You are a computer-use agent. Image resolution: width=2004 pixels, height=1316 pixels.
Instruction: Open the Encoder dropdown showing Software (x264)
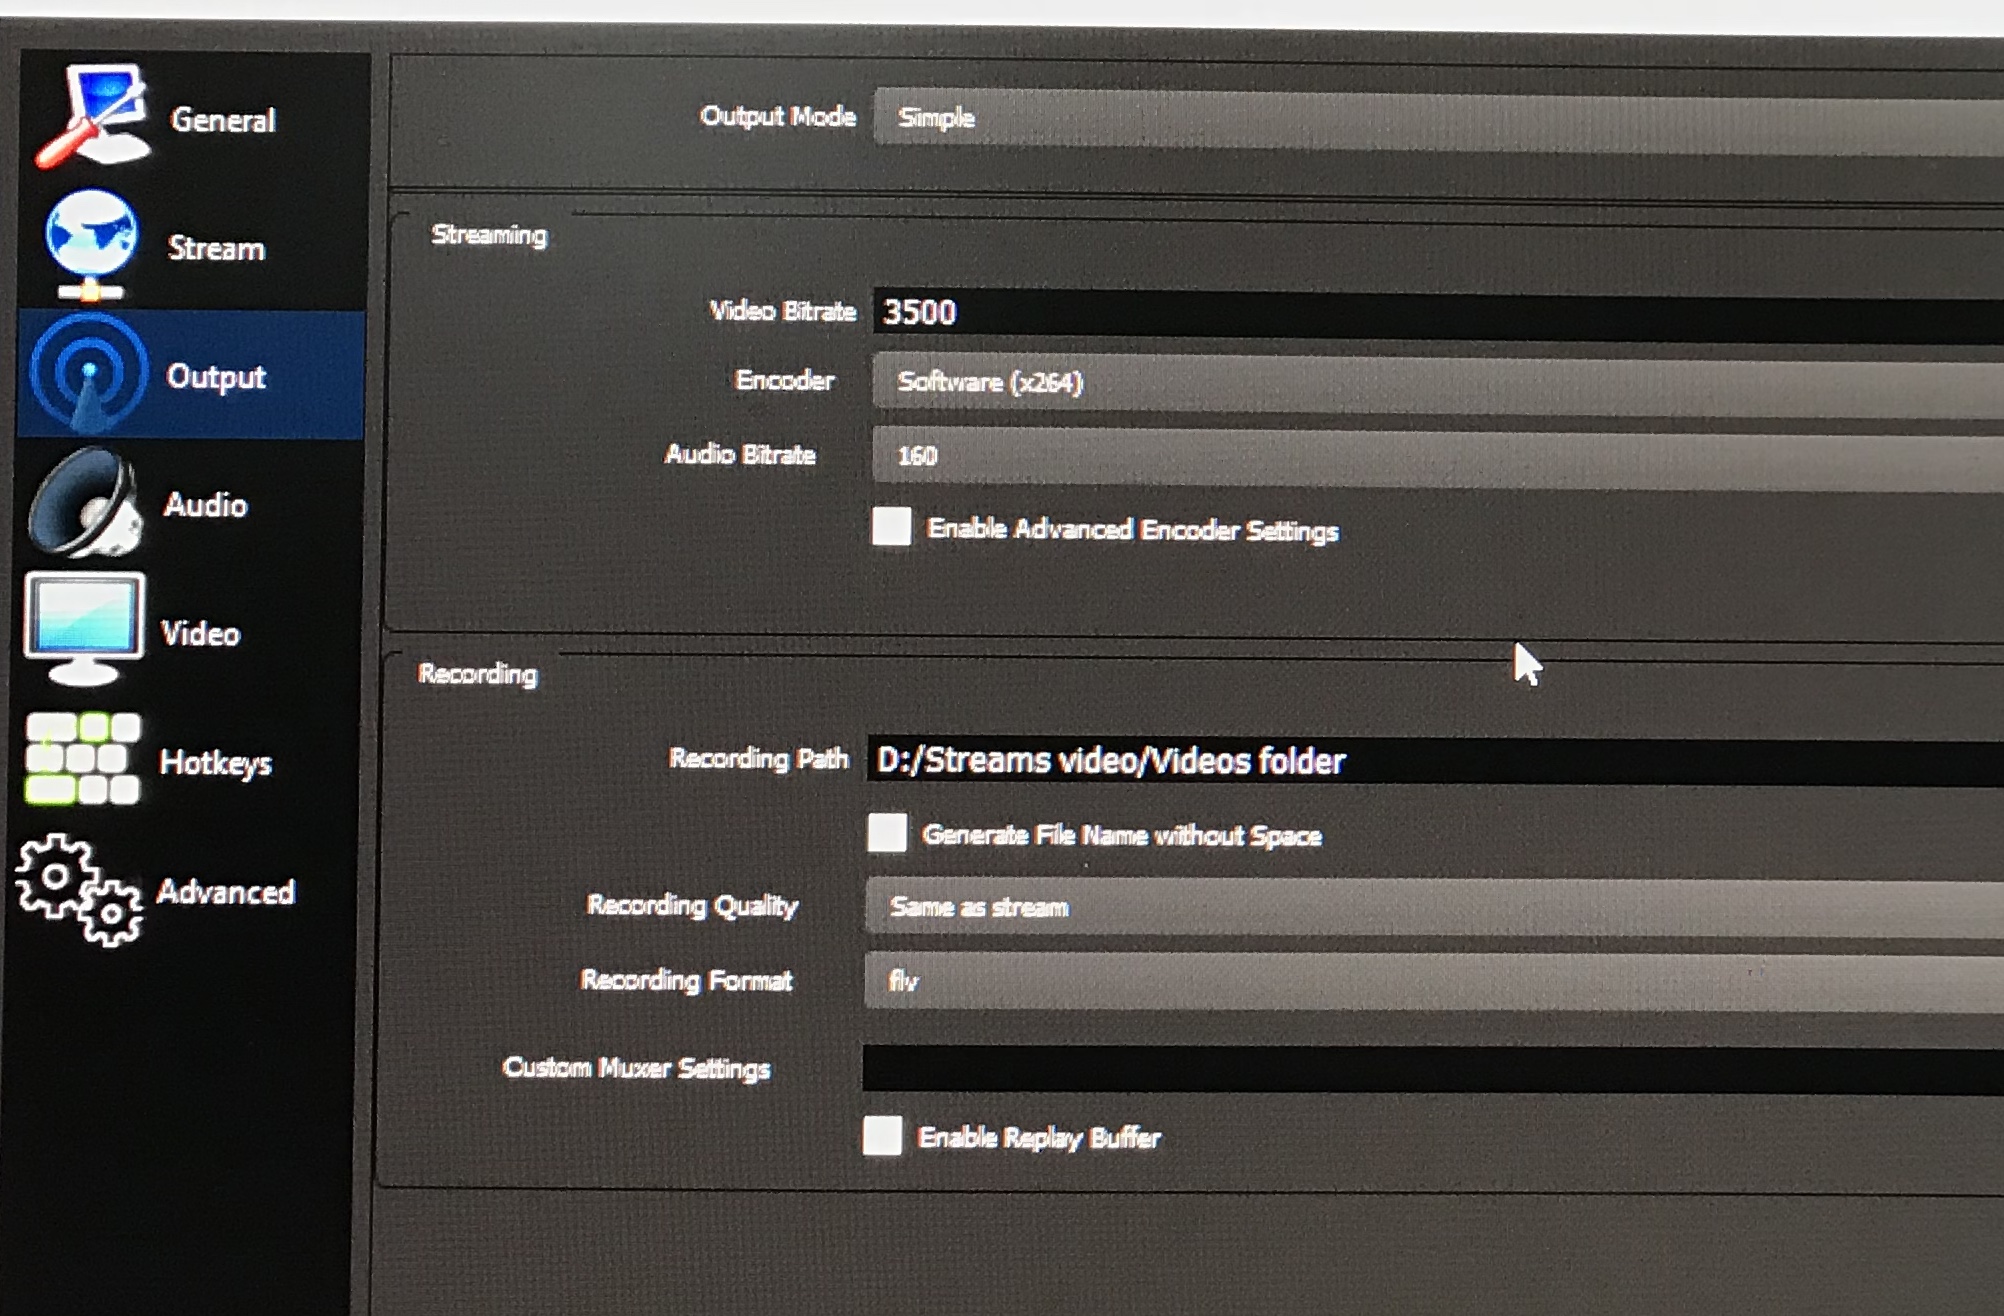click(x=1437, y=384)
